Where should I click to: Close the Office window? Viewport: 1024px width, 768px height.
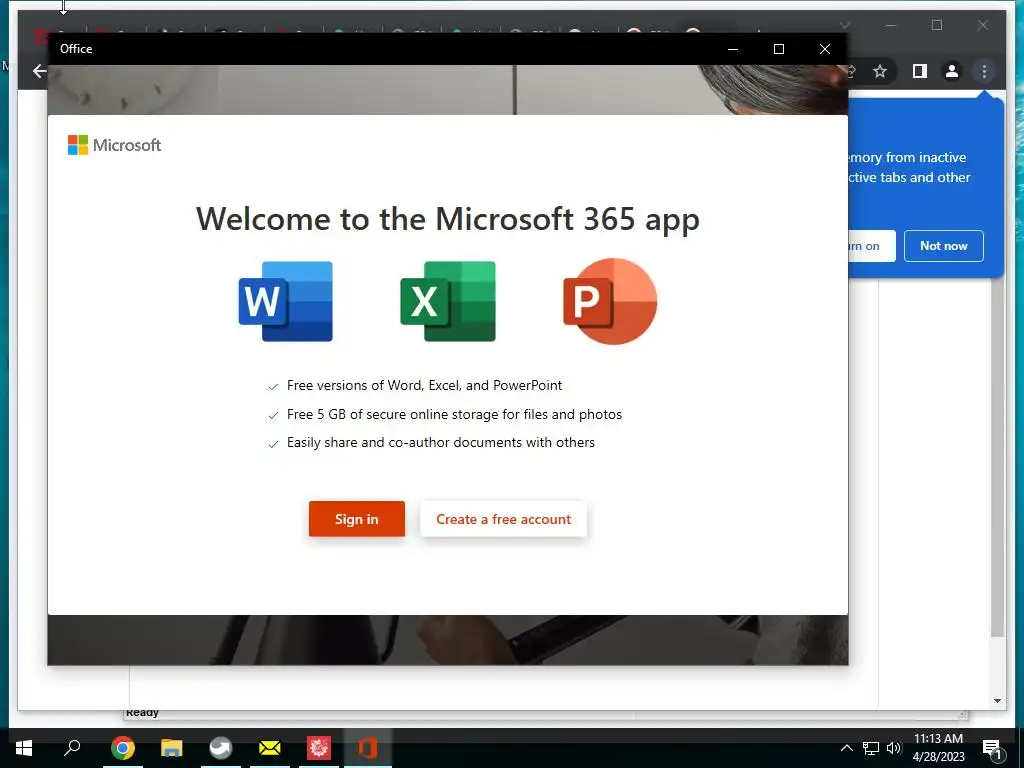825,49
